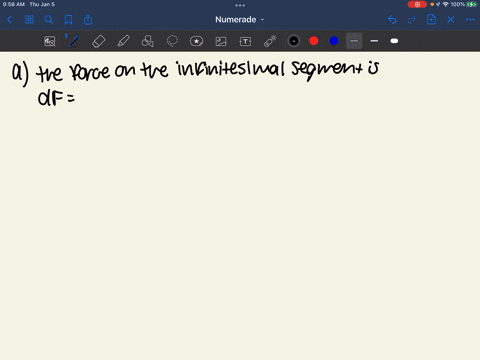Choose the blue pen color

pyautogui.click(x=334, y=41)
